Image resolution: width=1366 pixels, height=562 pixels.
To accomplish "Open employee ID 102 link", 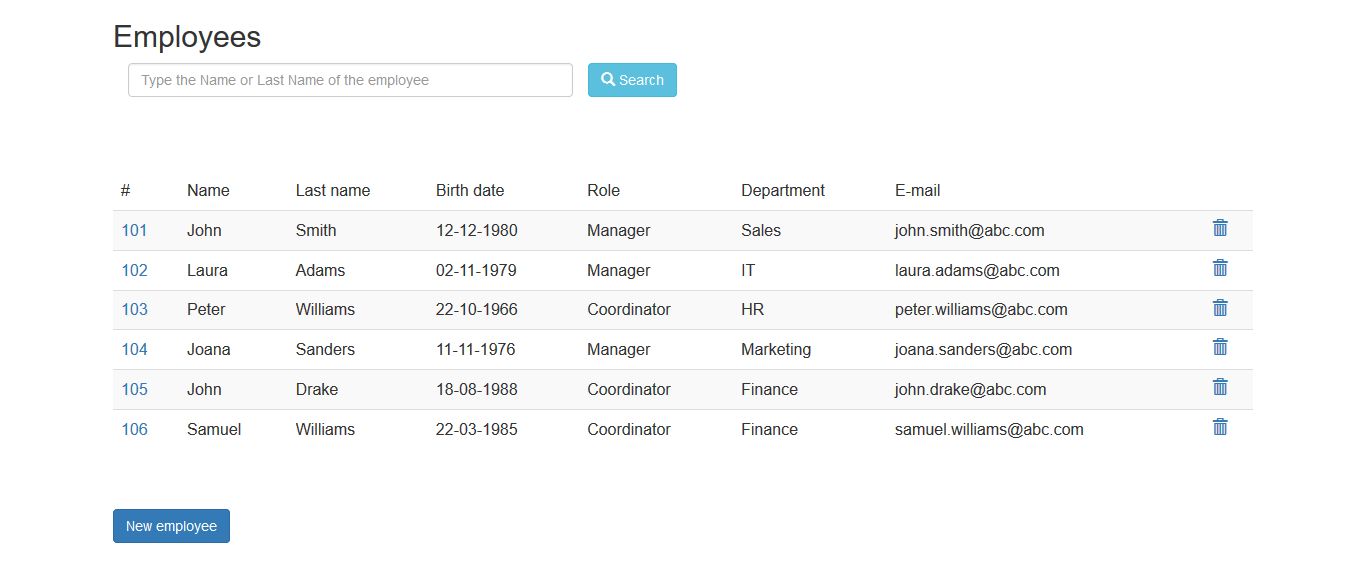I will click(134, 270).
